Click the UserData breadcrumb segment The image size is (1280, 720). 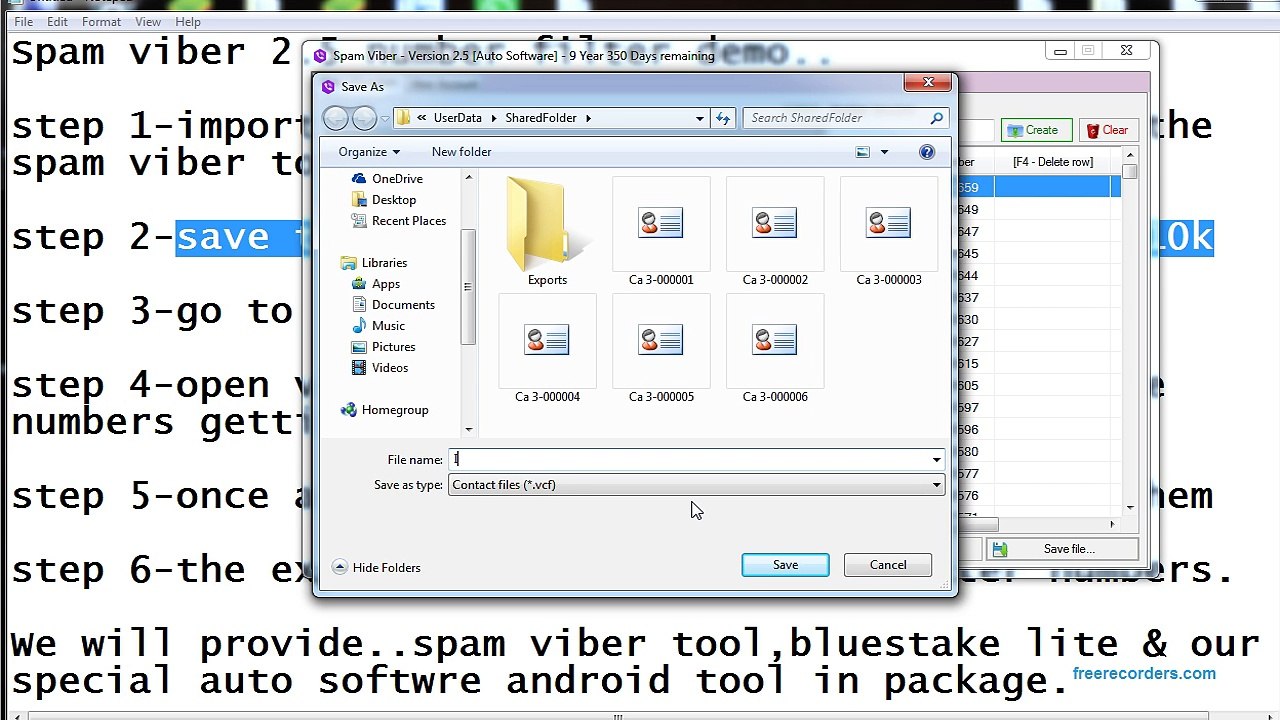457,118
